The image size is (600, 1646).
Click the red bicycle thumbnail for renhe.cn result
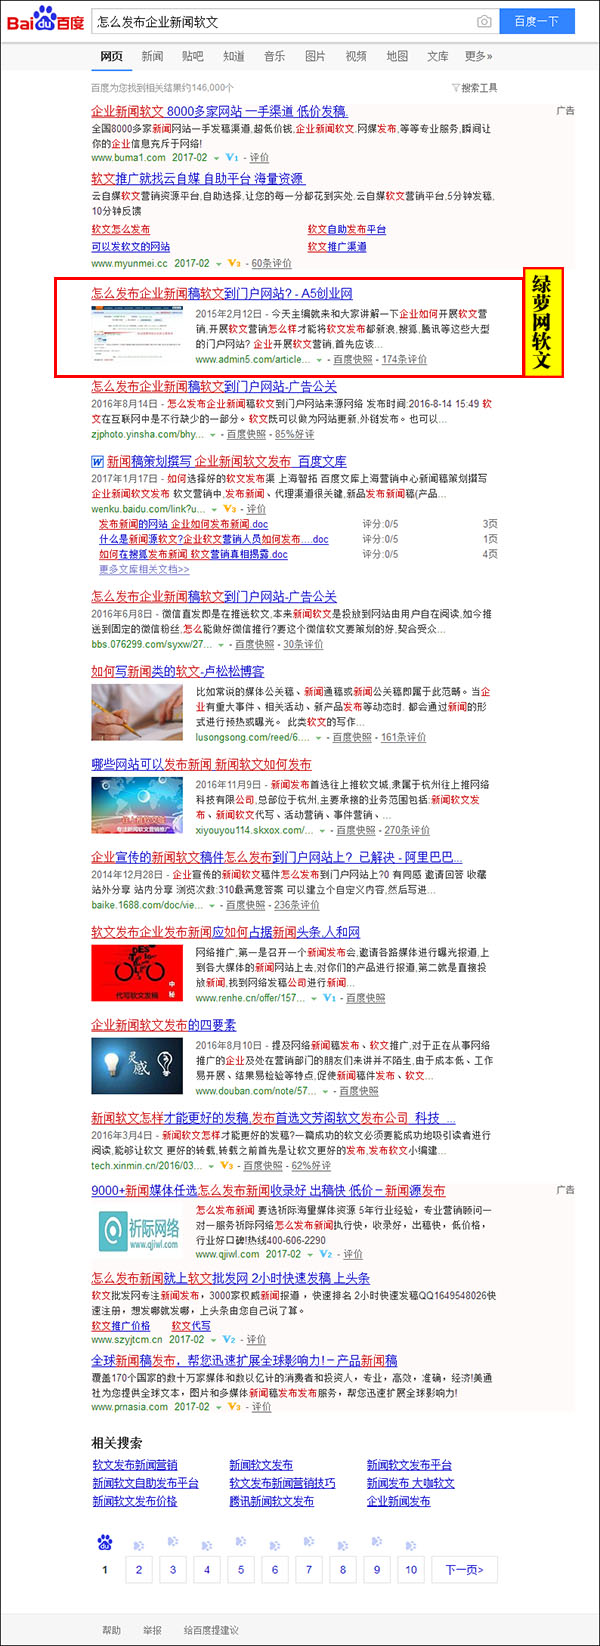pyautogui.click(x=137, y=971)
